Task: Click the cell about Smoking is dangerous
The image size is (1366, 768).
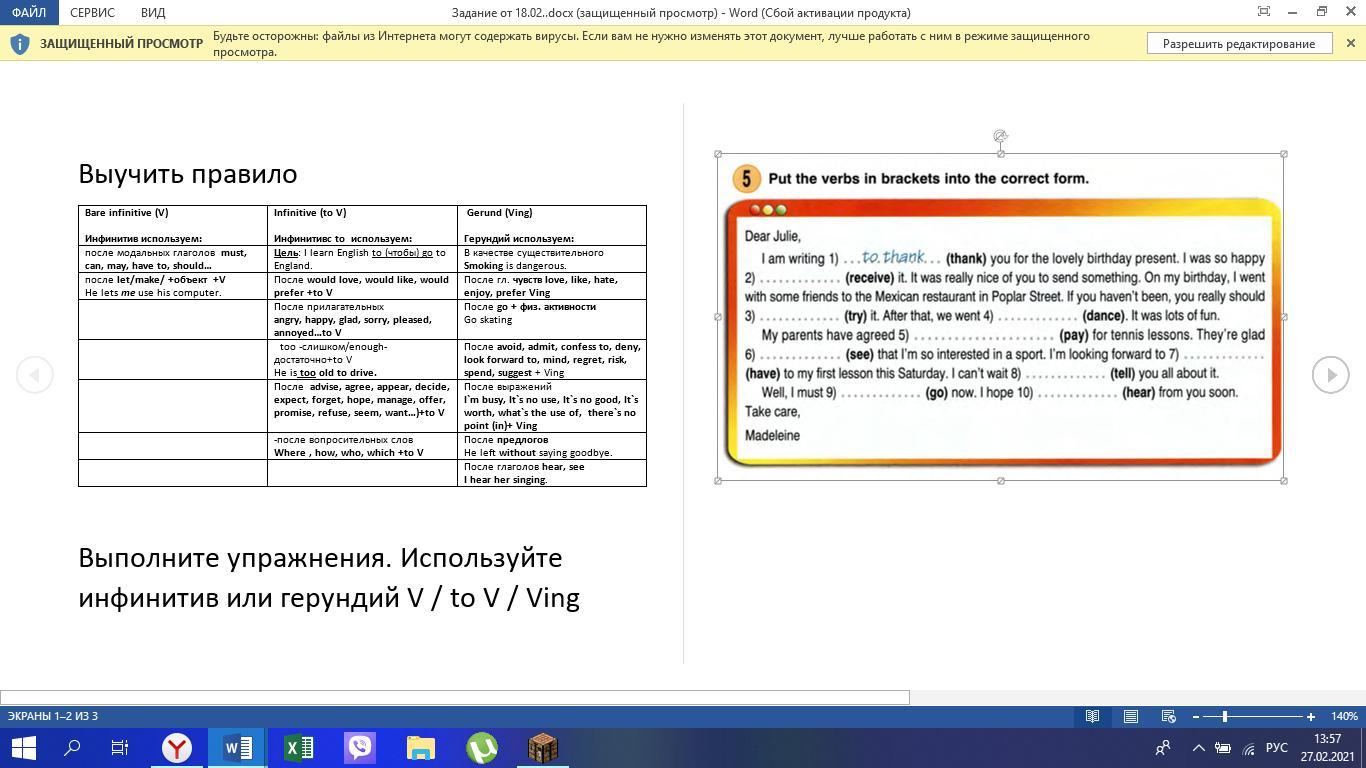Action: pos(552,259)
